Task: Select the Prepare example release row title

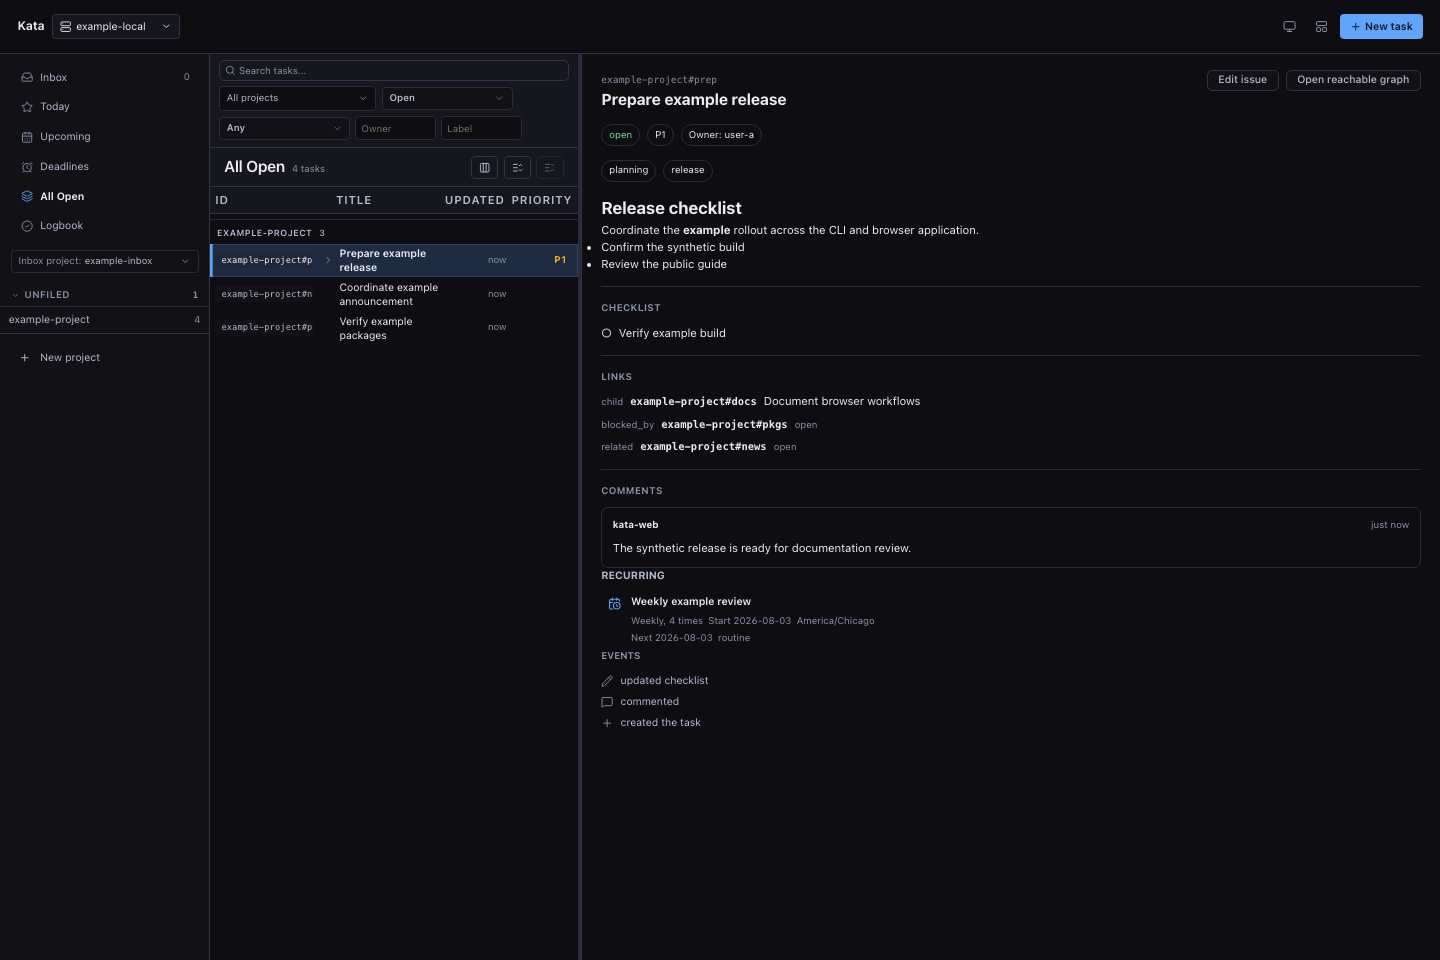Action: point(382,260)
